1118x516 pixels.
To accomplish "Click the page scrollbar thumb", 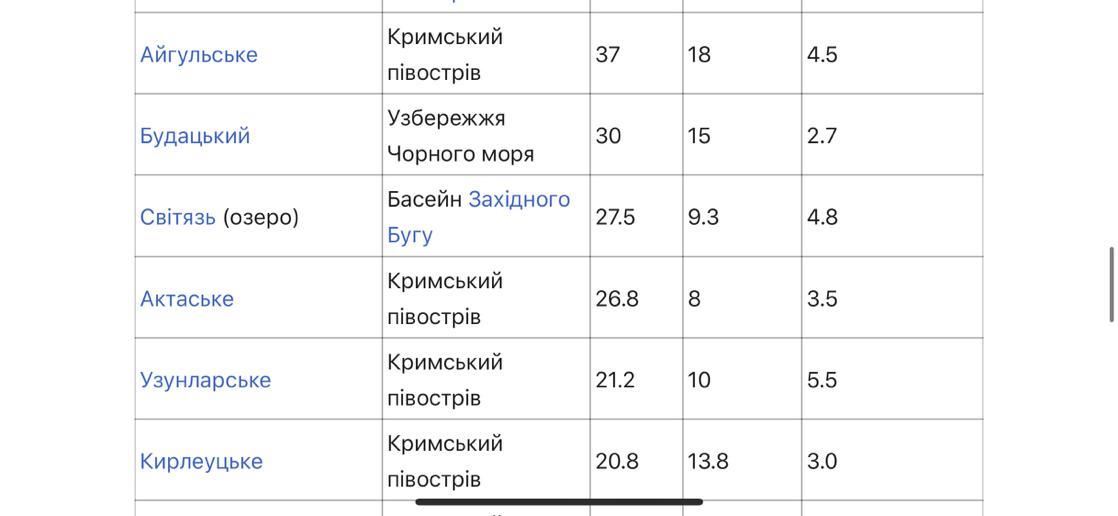I will [1111, 285].
